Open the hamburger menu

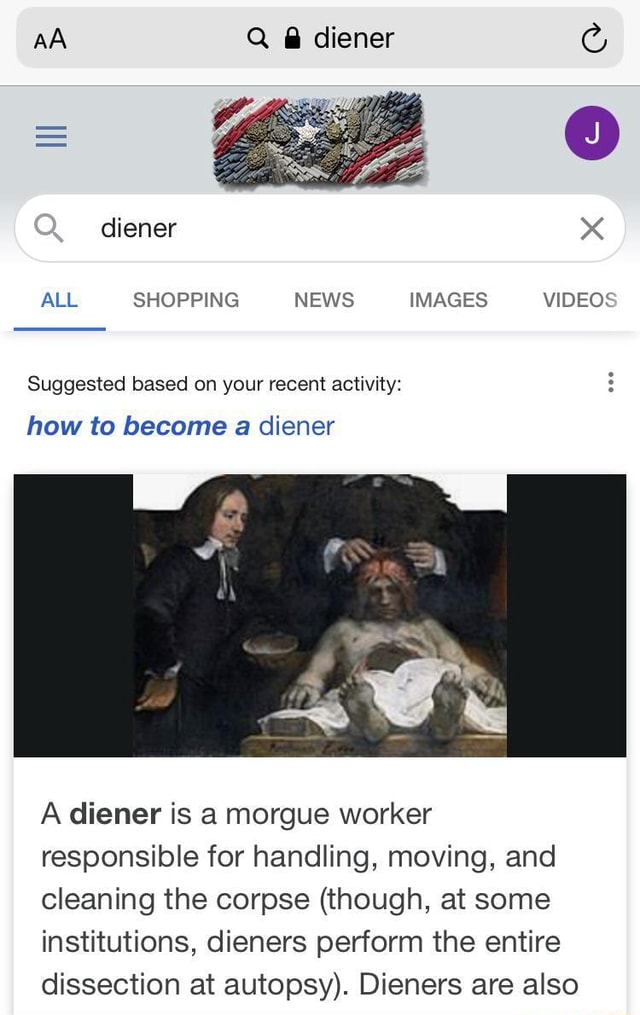coord(51,137)
